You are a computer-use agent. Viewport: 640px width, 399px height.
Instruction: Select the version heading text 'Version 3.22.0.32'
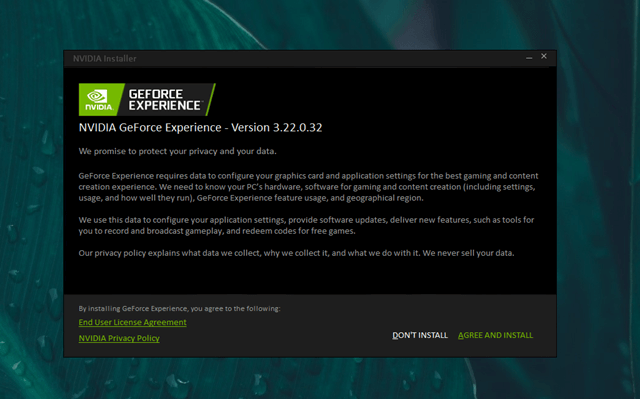(x=277, y=128)
